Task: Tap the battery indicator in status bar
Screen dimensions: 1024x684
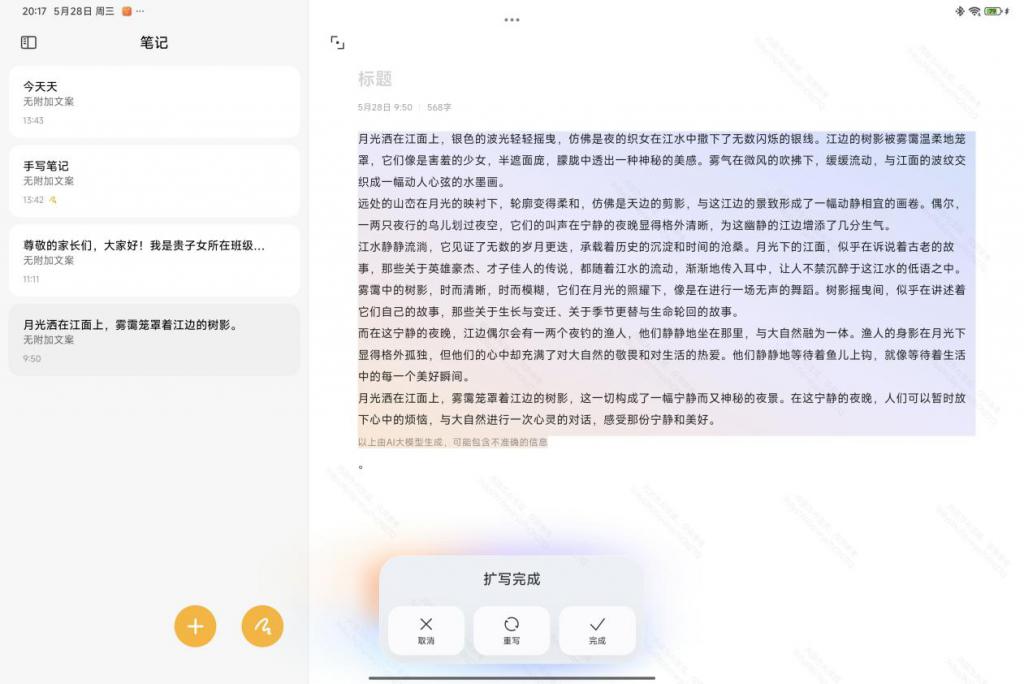Action: tap(993, 11)
